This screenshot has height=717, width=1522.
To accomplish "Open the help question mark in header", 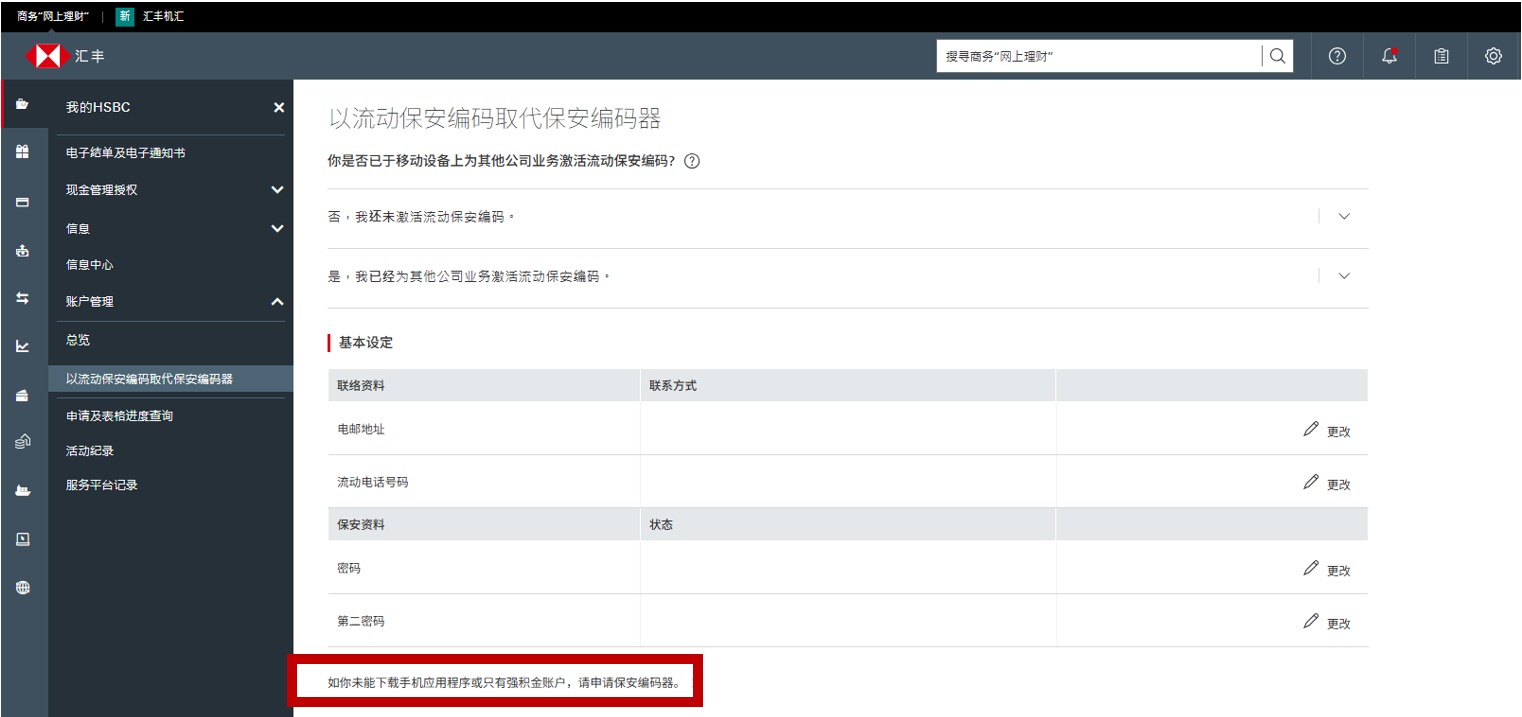I will 1337,56.
